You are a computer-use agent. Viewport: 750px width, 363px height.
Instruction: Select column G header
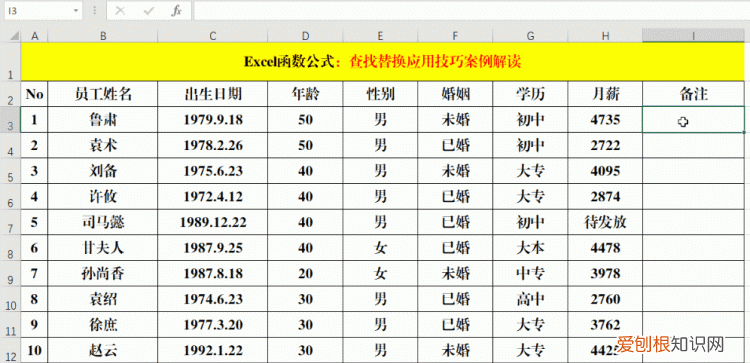530,36
